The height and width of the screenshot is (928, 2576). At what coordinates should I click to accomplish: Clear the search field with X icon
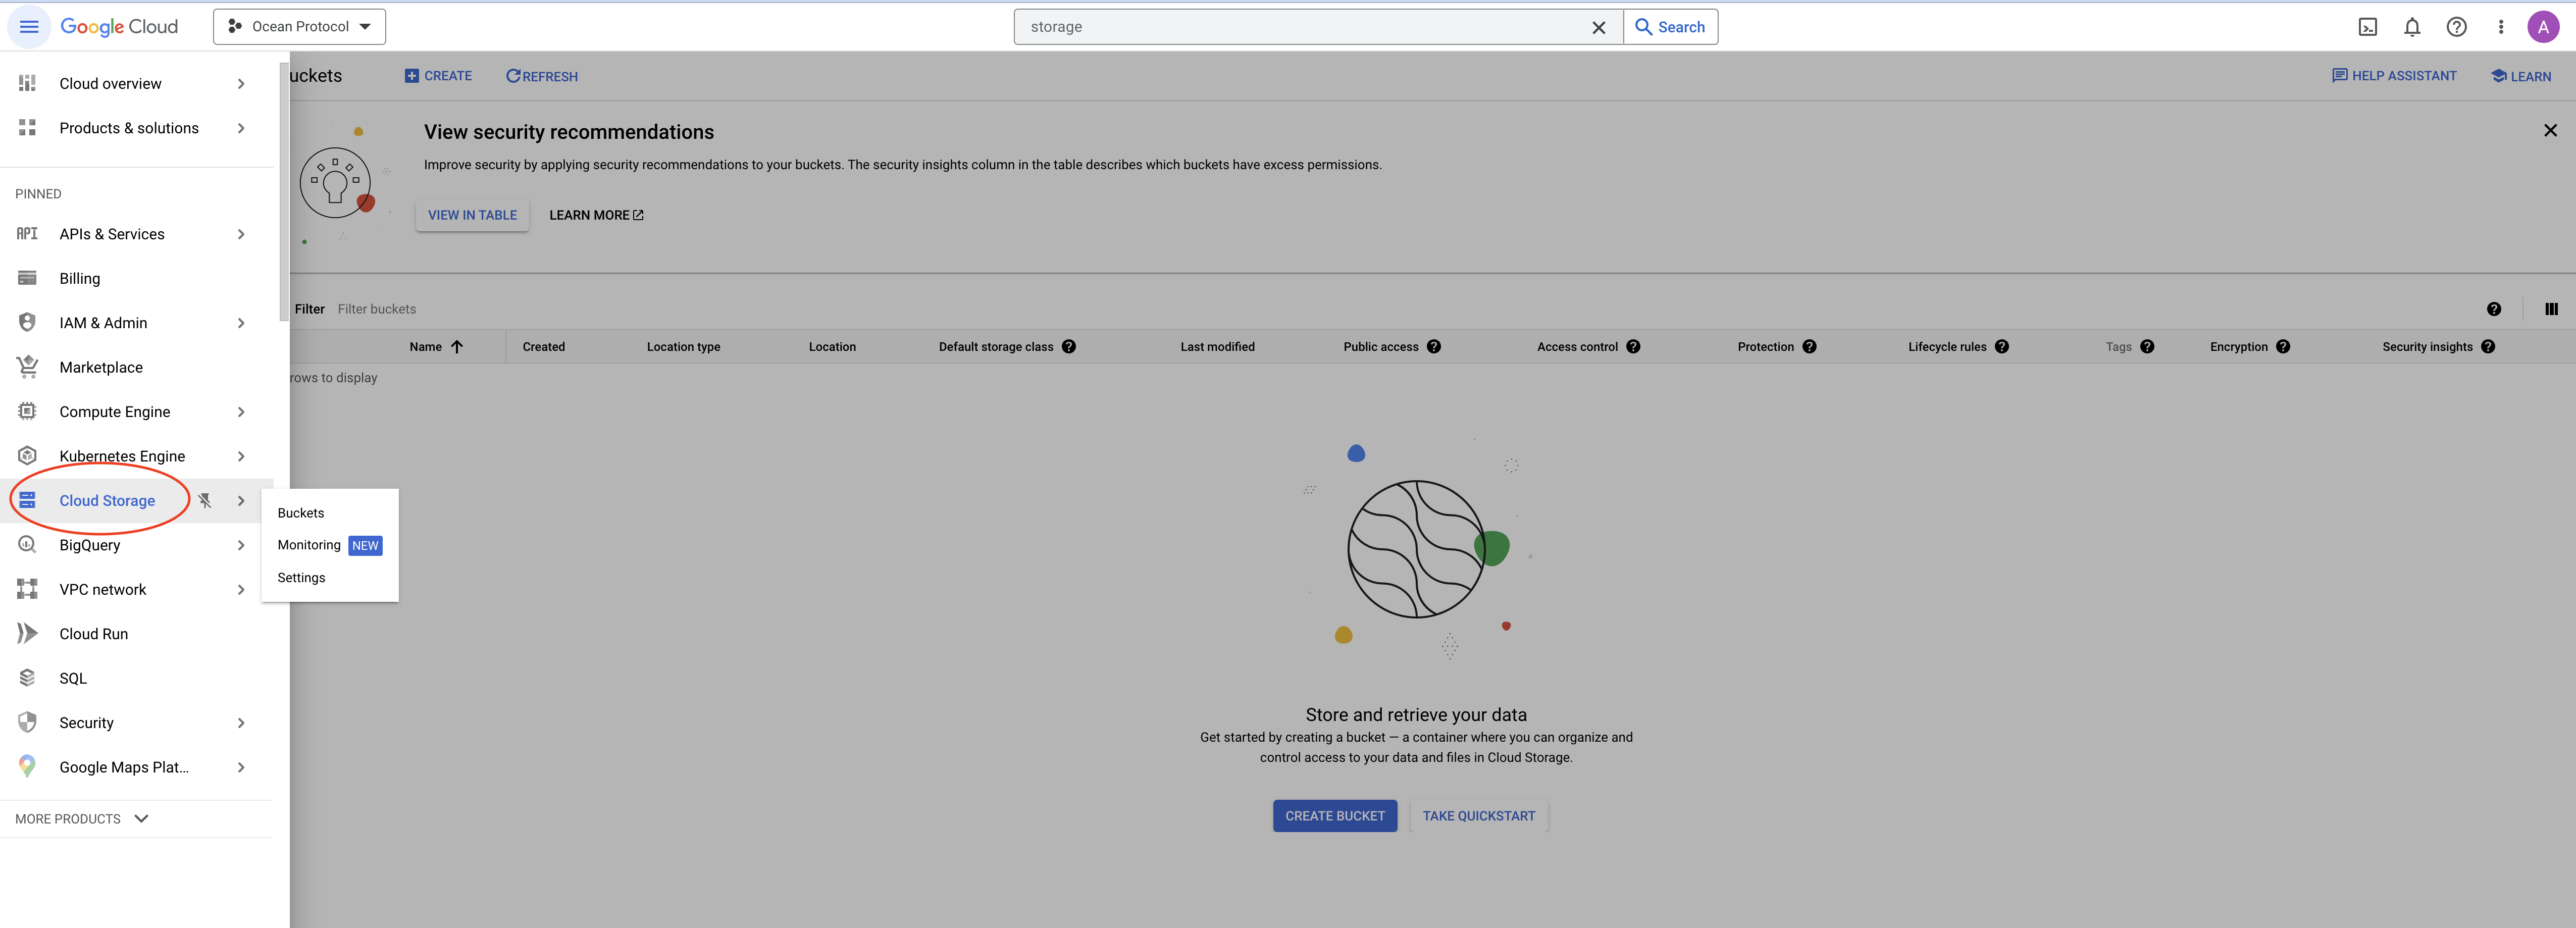coord(1598,27)
